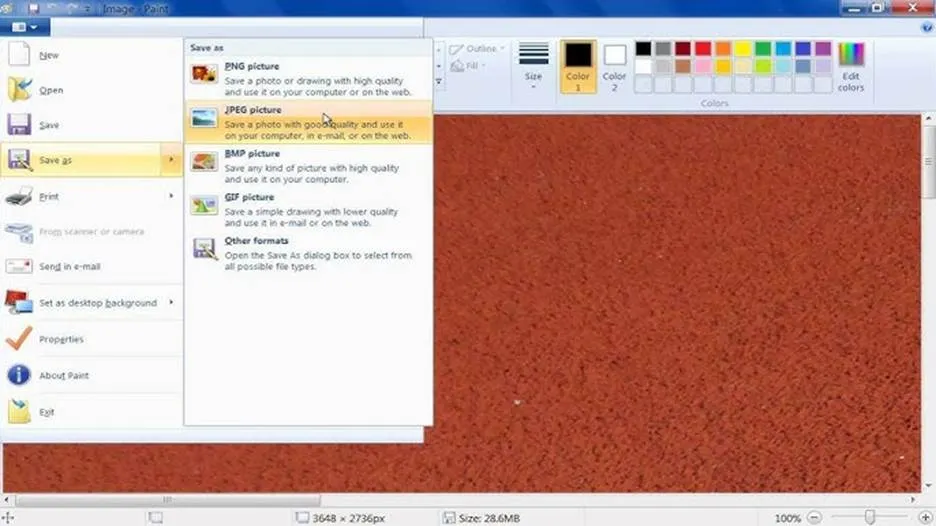936x526 pixels.
Task: Pick the purple color swatch
Action: click(x=823, y=48)
